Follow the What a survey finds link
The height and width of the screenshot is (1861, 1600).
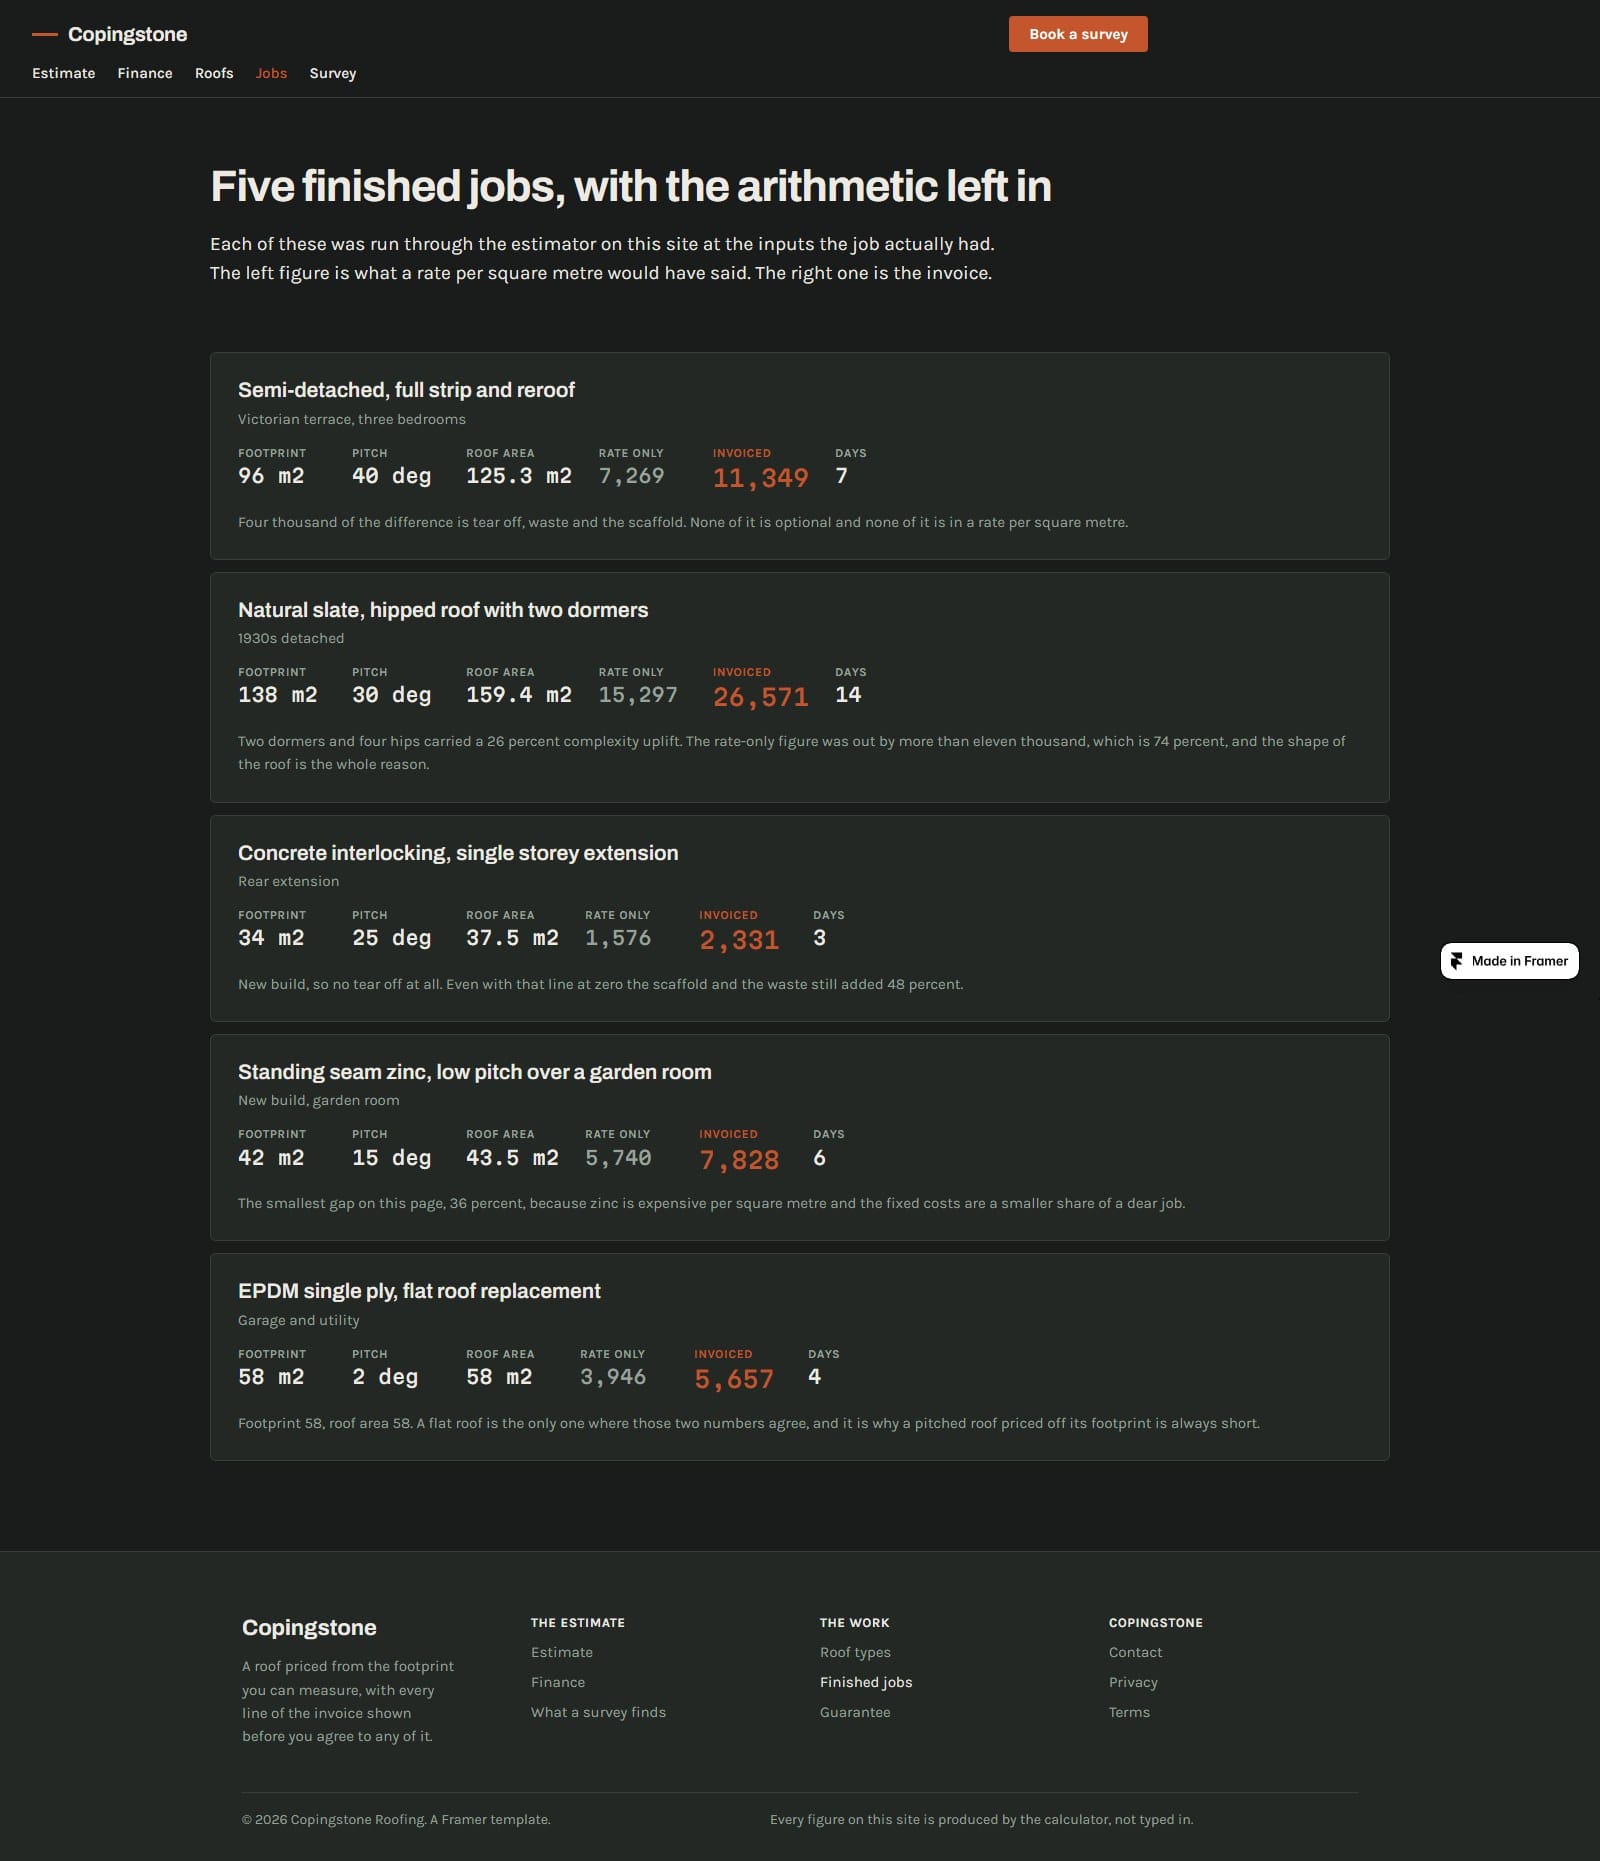(598, 1712)
